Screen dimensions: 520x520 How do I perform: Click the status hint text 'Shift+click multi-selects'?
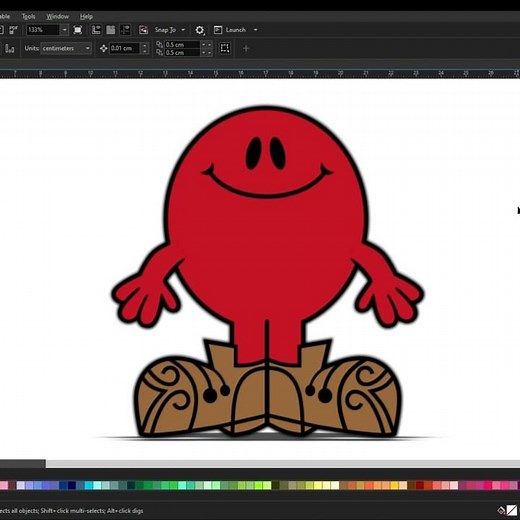[x=72, y=511]
